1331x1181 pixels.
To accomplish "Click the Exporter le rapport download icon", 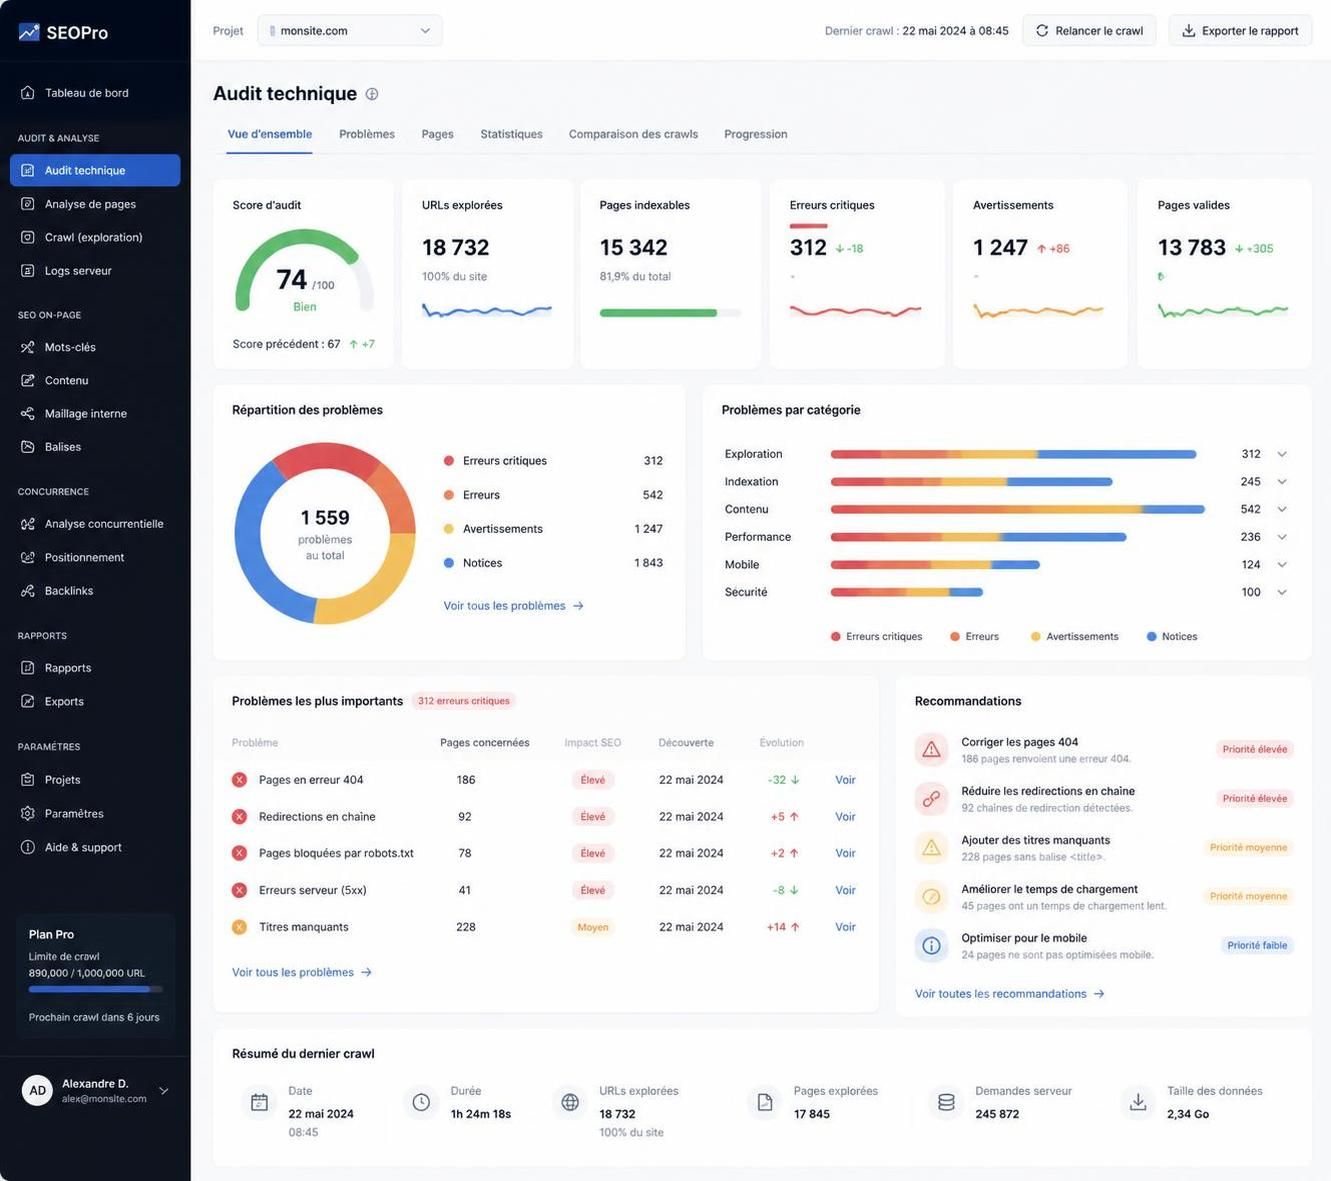I will tap(1188, 31).
